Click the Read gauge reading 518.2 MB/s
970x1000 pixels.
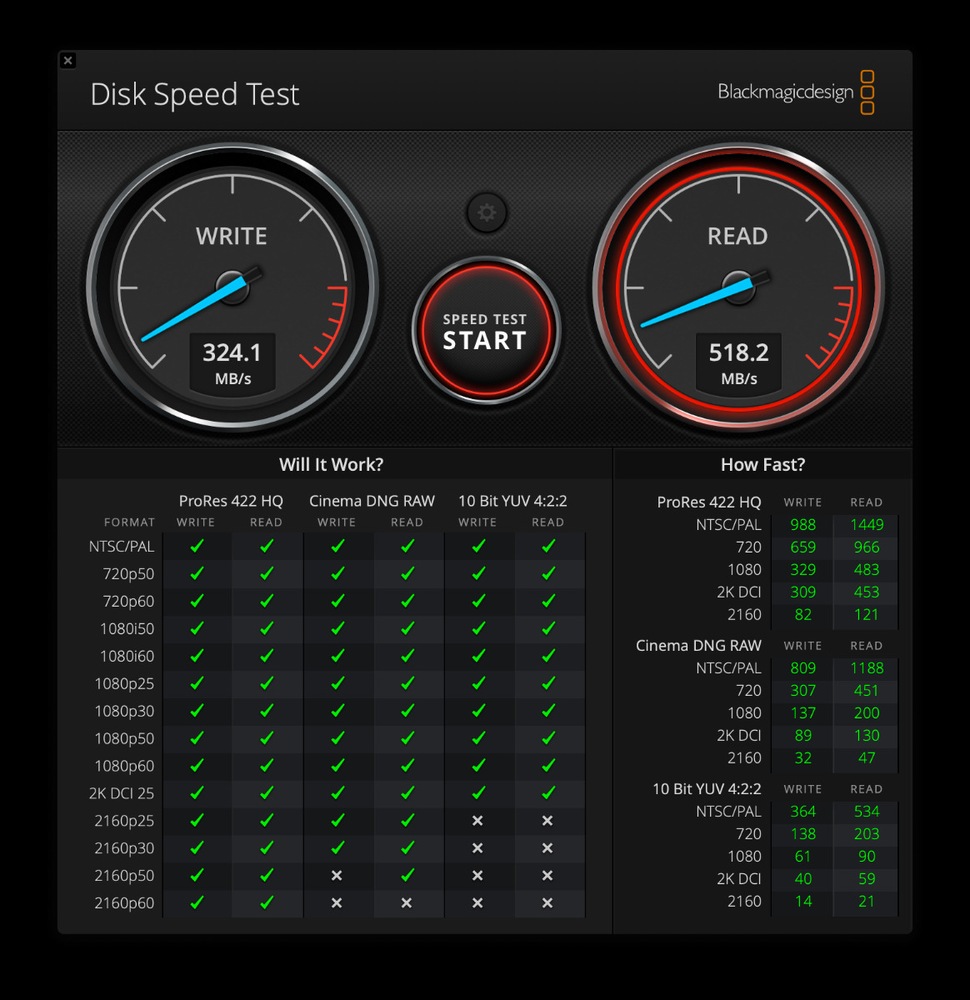(739, 287)
